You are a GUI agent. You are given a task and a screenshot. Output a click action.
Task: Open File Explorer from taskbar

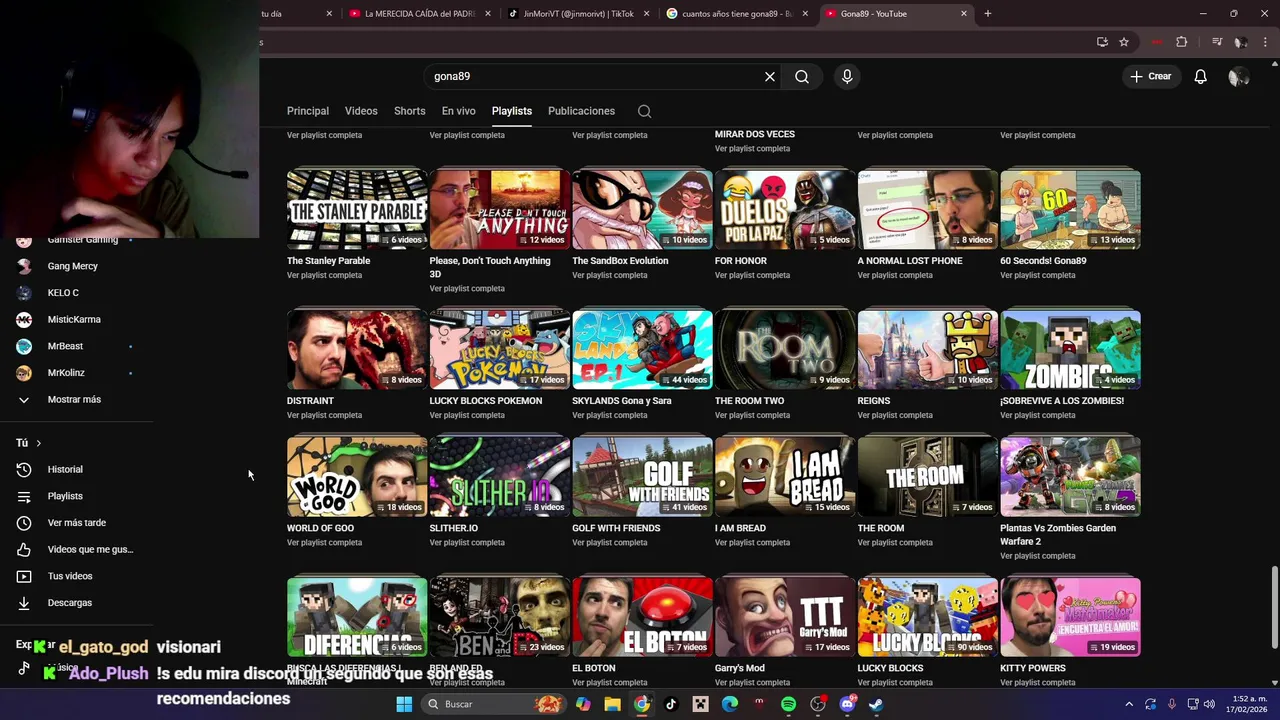(612, 704)
